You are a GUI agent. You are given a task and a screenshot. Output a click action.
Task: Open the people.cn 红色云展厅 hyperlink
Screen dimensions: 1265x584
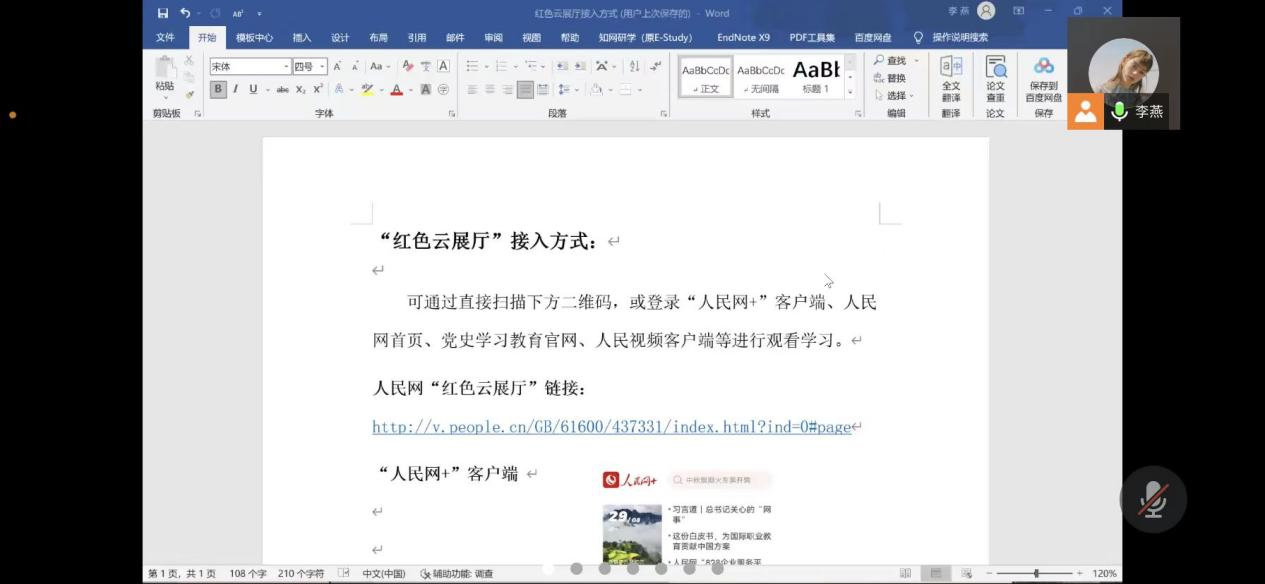(612, 427)
